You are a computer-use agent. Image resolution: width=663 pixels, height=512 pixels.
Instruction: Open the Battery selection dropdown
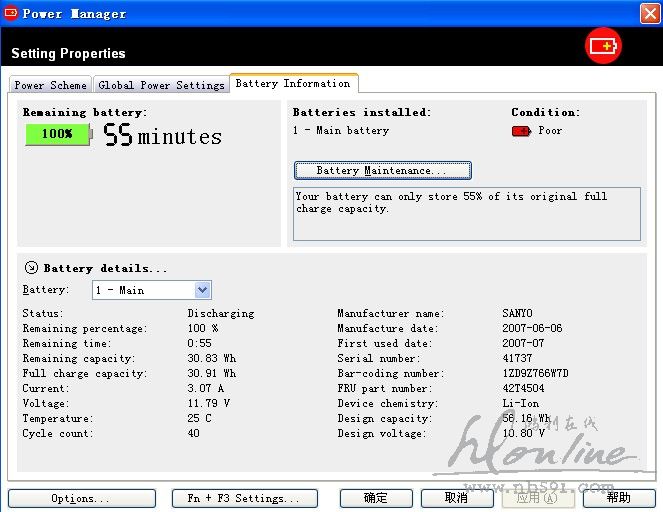[202, 290]
